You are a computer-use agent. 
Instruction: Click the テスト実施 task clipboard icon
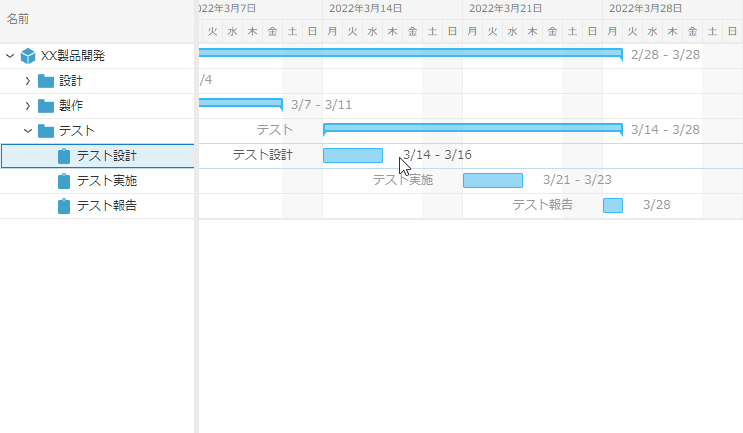65,181
